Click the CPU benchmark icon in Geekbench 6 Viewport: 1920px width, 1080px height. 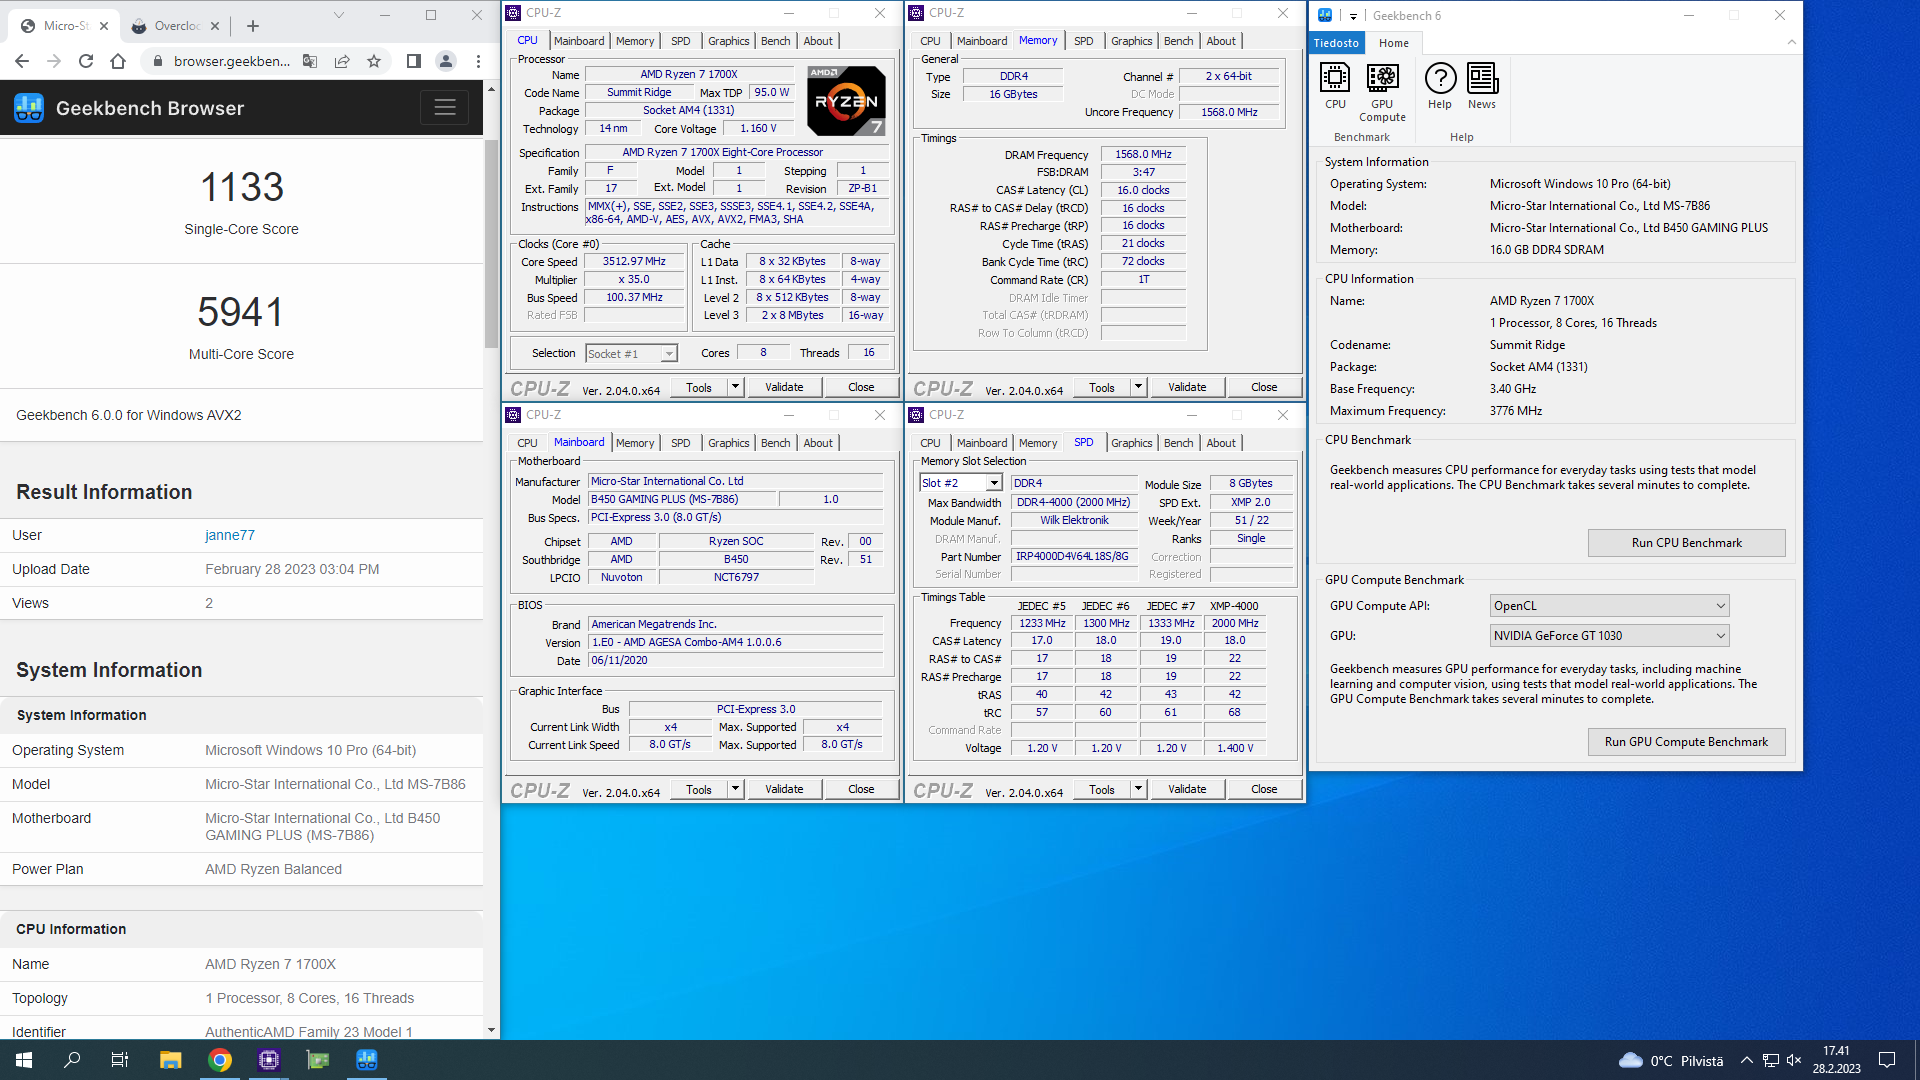pos(1335,86)
